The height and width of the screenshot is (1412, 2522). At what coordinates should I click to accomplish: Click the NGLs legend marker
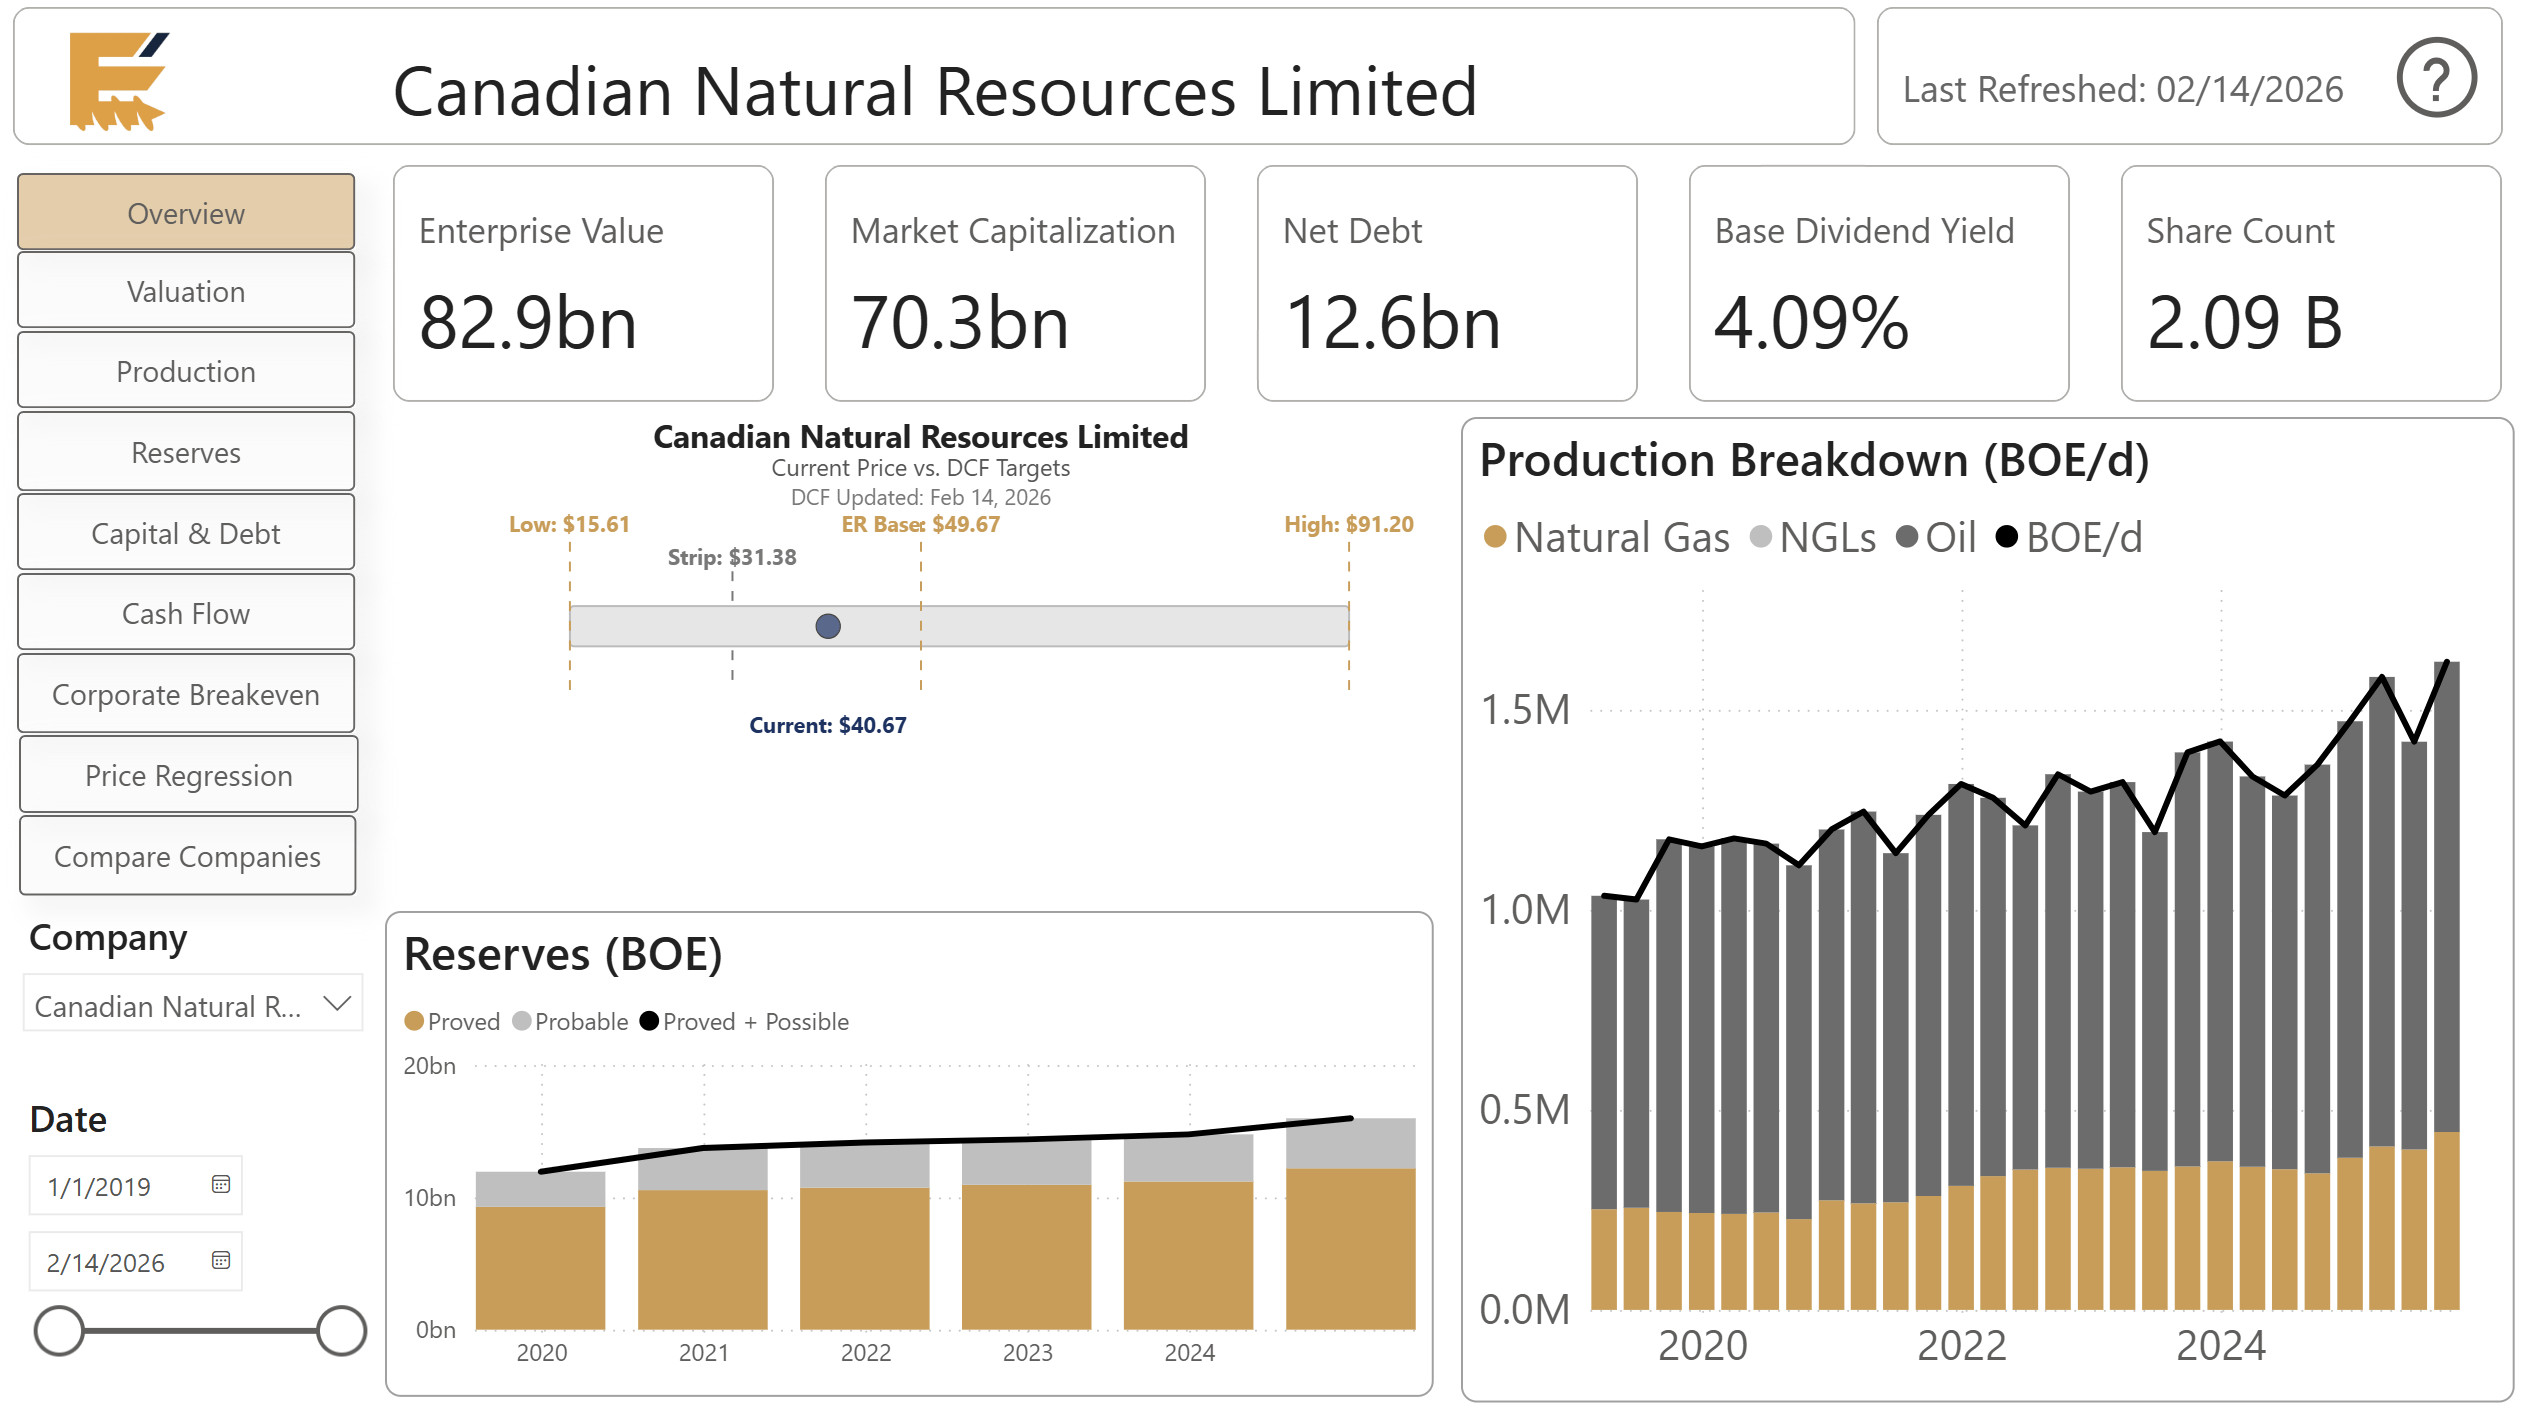[x=1761, y=537]
